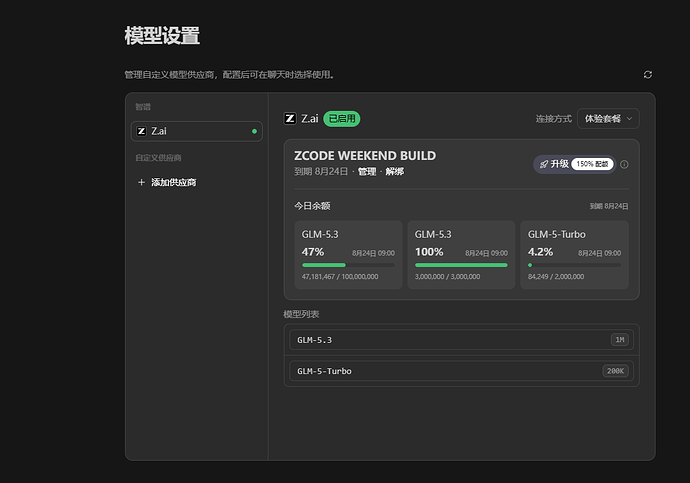Image resolution: width=690 pixels, height=483 pixels.
Task: Click the 模型设置 page title
Action: tap(162, 36)
